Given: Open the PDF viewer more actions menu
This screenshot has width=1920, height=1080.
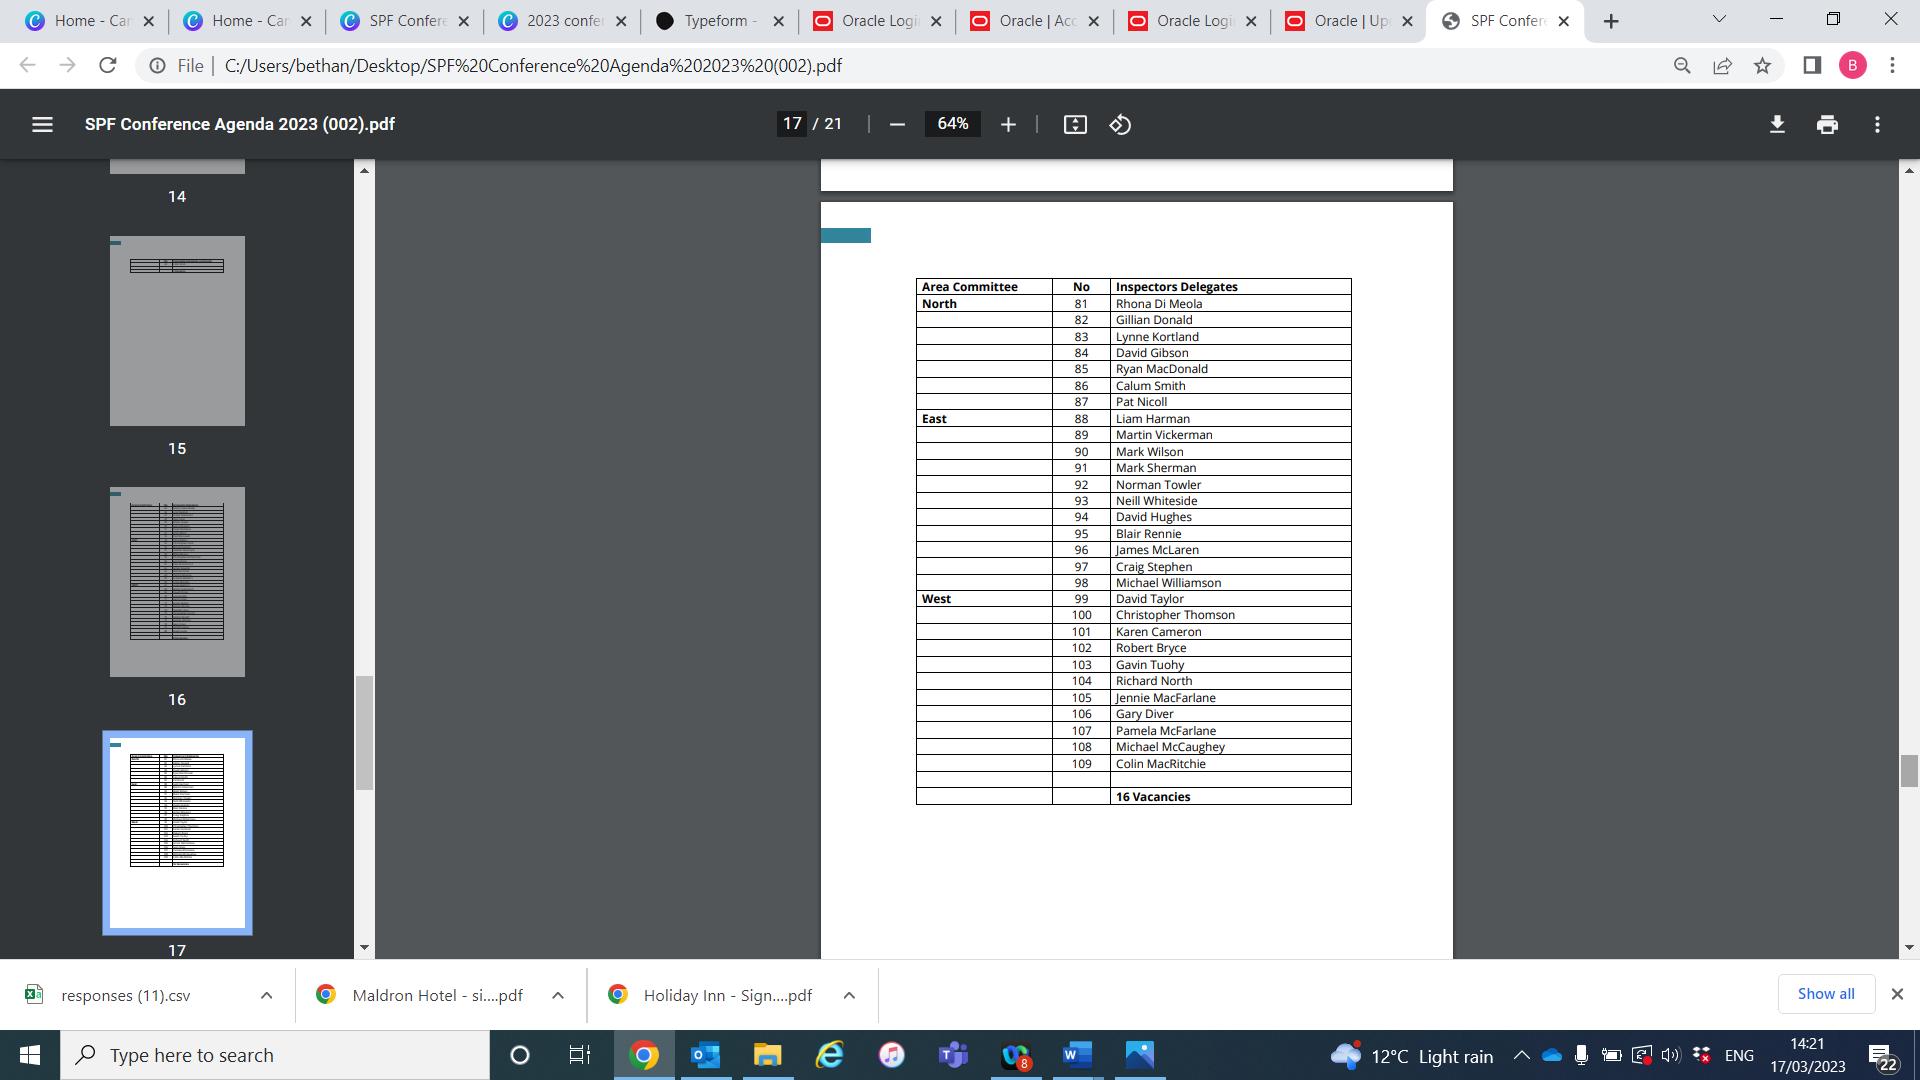Looking at the screenshot, I should pyautogui.click(x=1877, y=124).
